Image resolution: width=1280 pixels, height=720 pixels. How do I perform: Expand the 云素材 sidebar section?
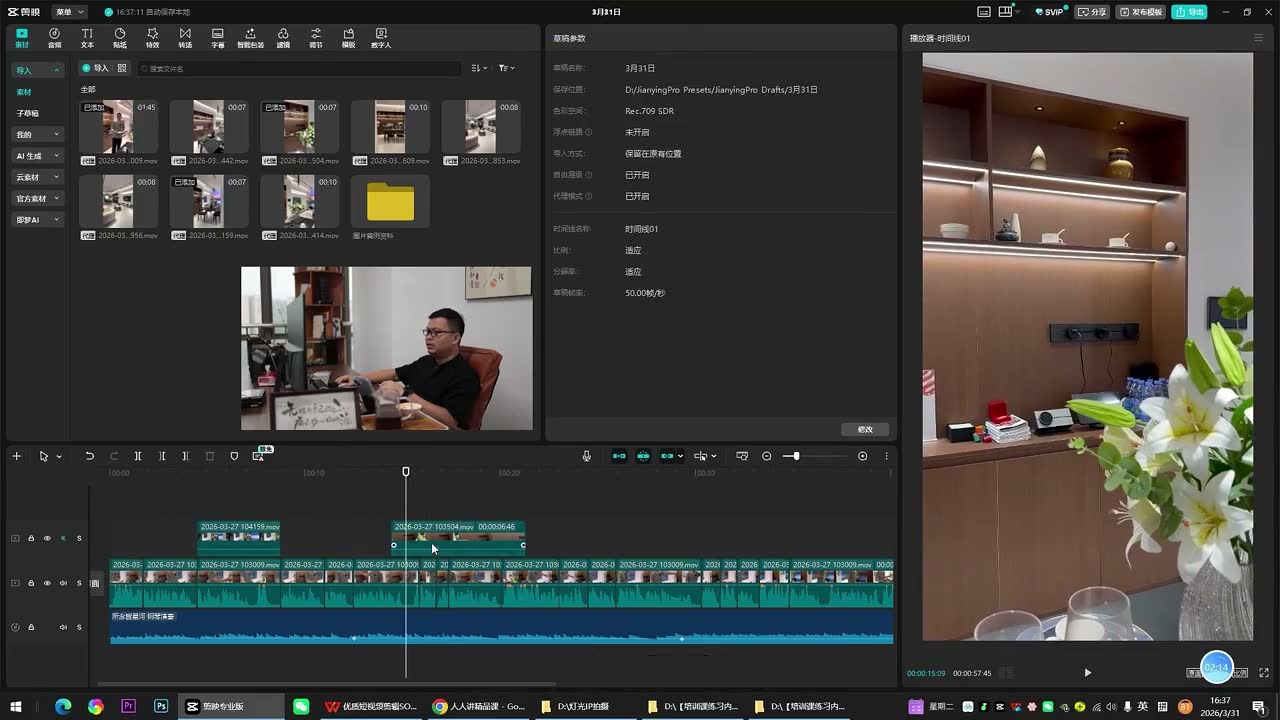coord(38,177)
